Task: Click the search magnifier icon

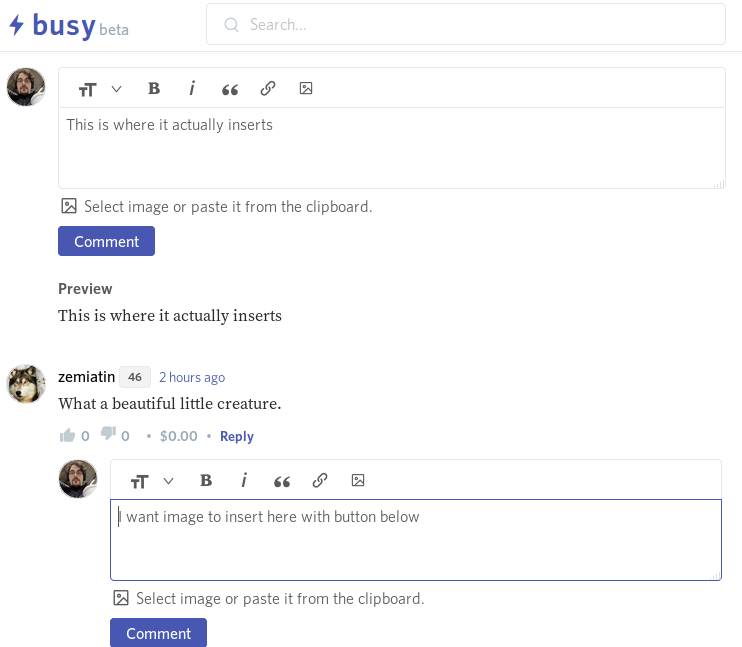Action: pos(231,25)
